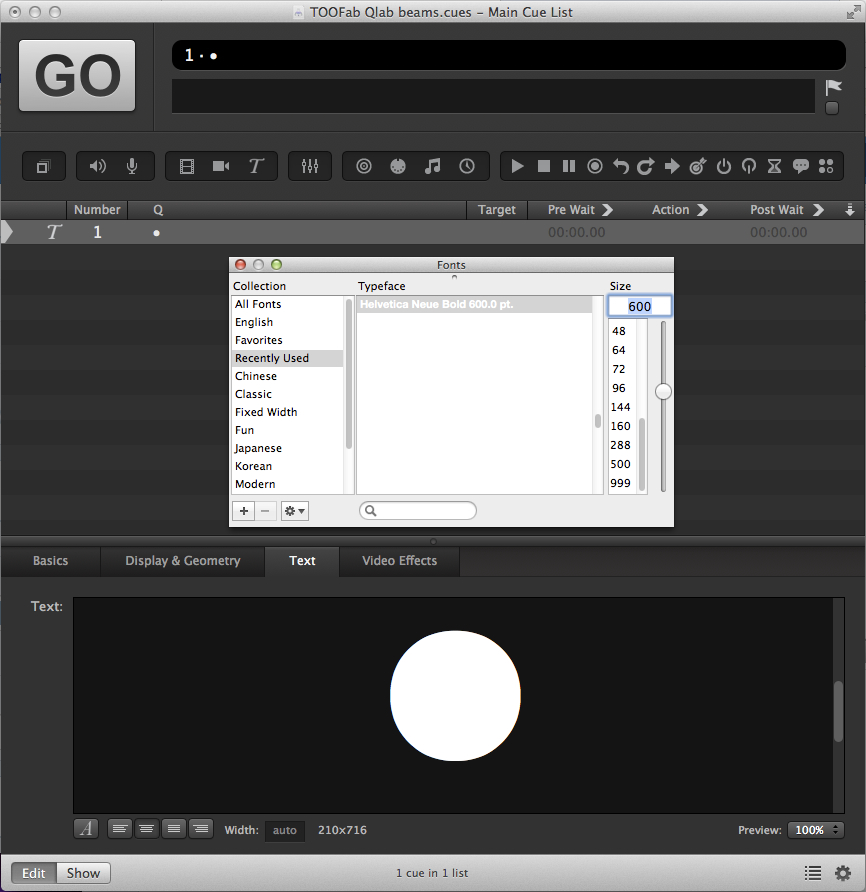Open the Display & Geometry tab
The image size is (866, 892).
[182, 561]
